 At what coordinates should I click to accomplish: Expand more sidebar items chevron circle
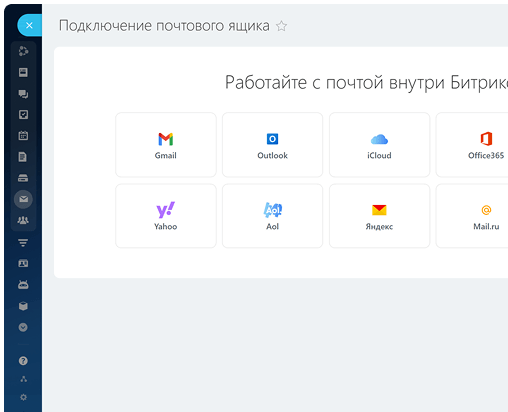click(23, 327)
